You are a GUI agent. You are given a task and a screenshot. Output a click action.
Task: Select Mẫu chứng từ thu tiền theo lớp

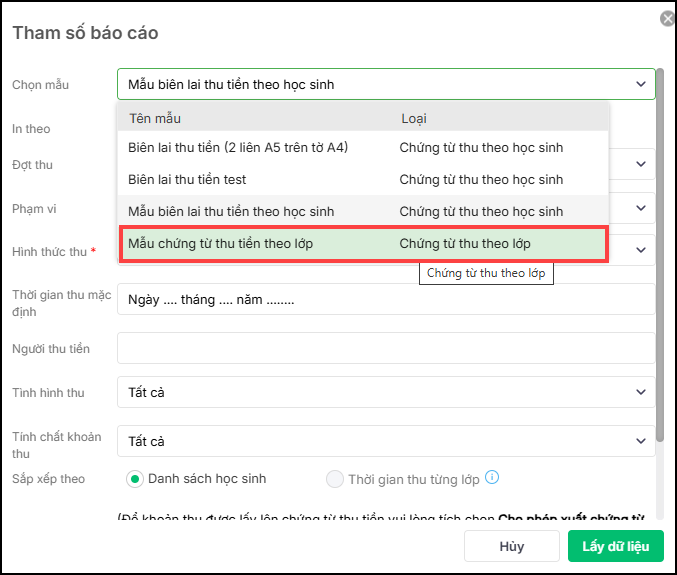[x=222, y=244]
